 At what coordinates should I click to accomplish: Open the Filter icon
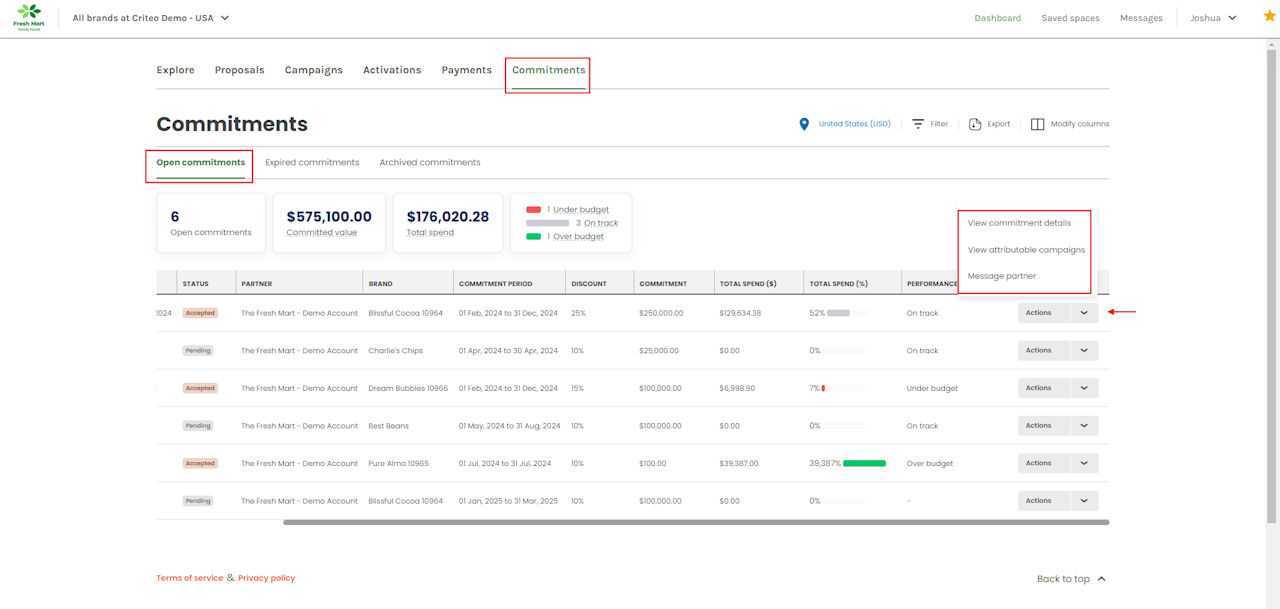tap(918, 124)
